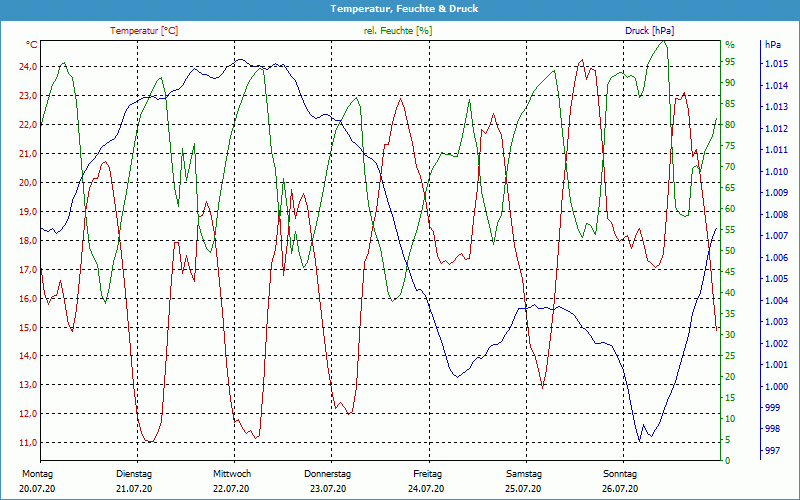The image size is (800, 500).
Task: Click the '22,0' temperature axis value
Action: click(28, 125)
